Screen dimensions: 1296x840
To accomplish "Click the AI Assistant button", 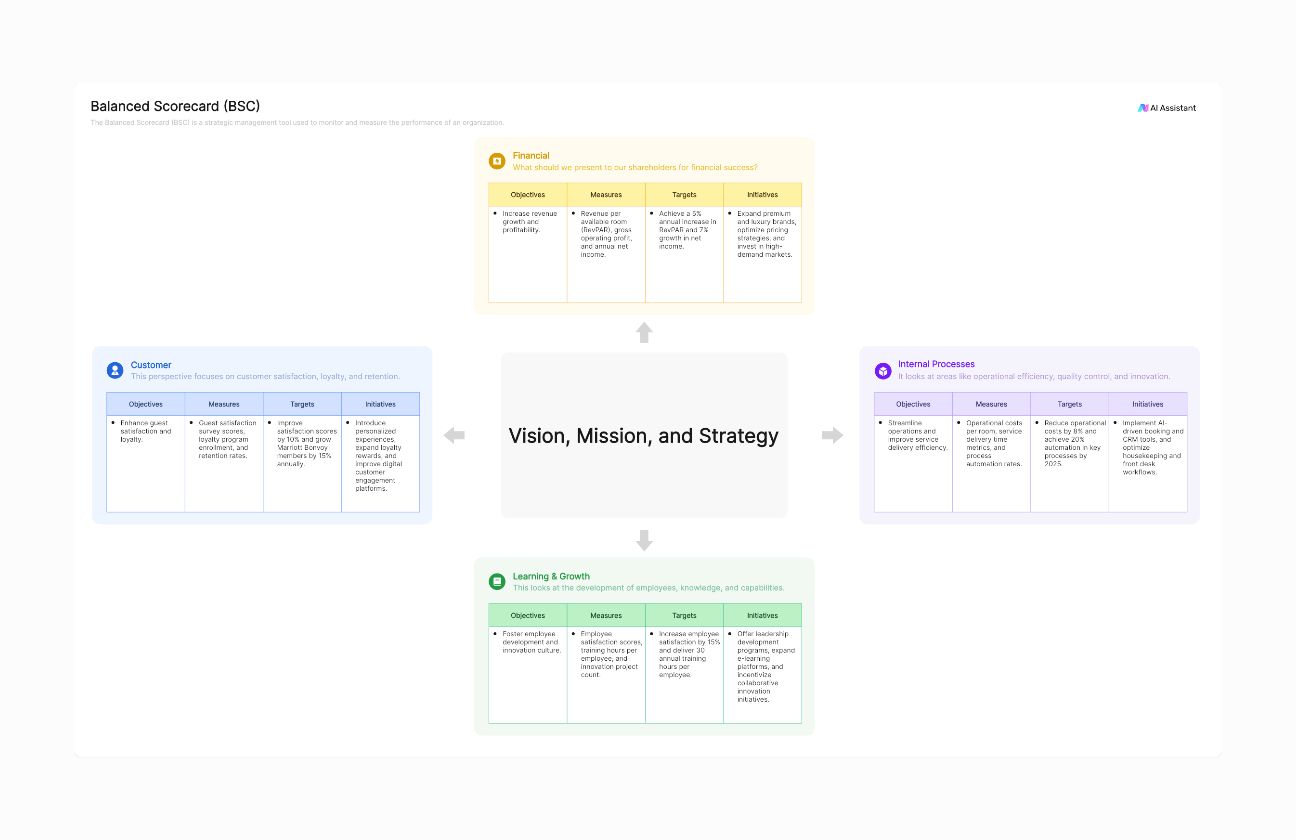I will tap(1166, 108).
